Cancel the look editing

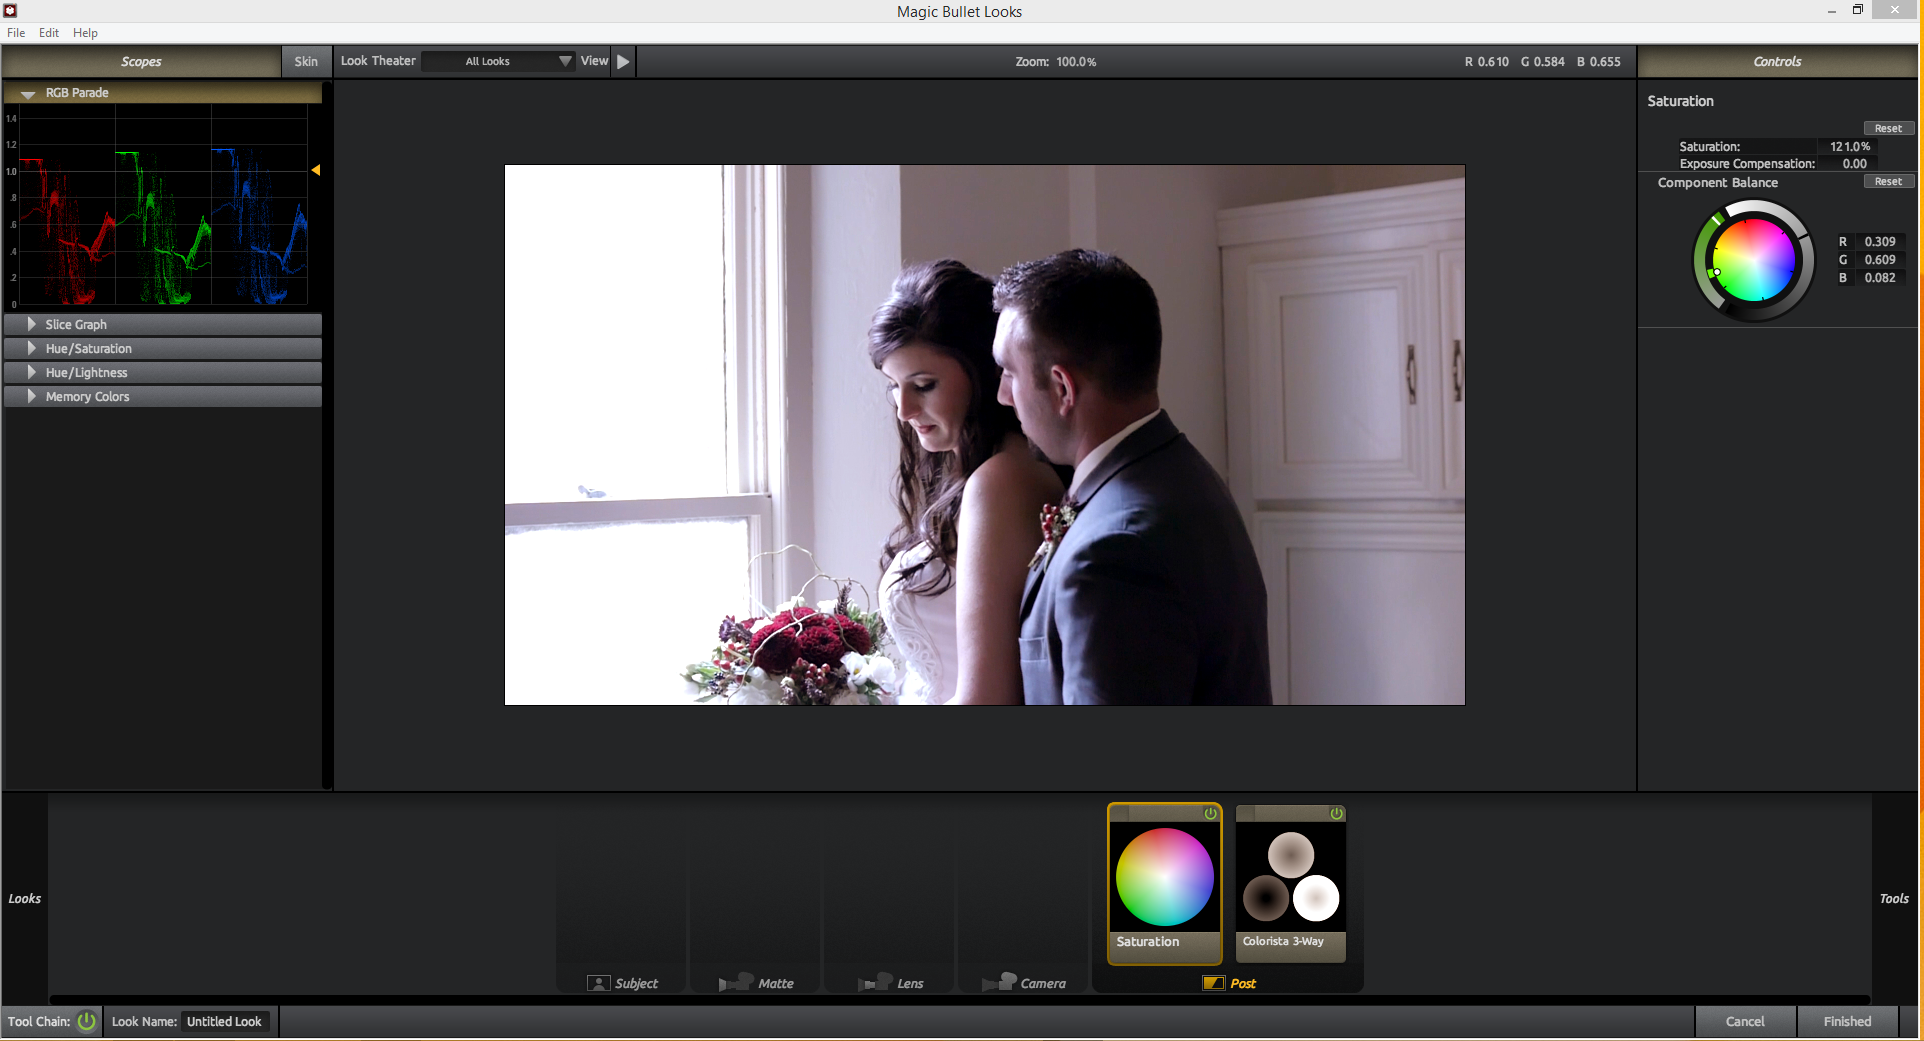click(x=1745, y=1021)
